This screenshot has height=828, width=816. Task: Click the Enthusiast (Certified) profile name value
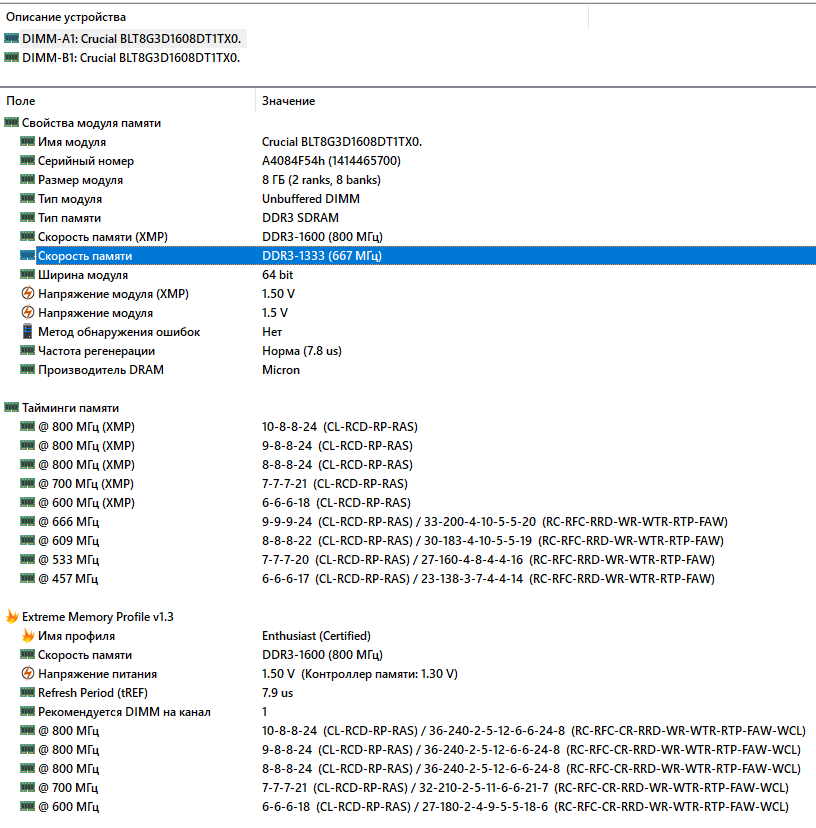[316, 636]
